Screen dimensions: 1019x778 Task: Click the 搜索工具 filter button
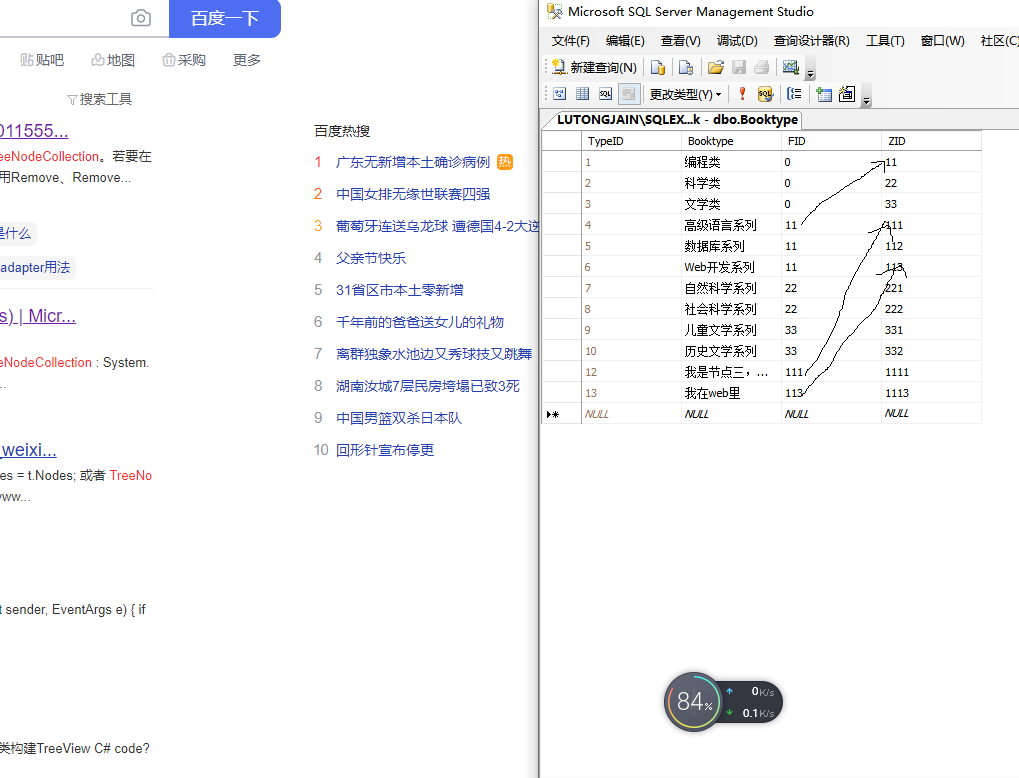[99, 99]
